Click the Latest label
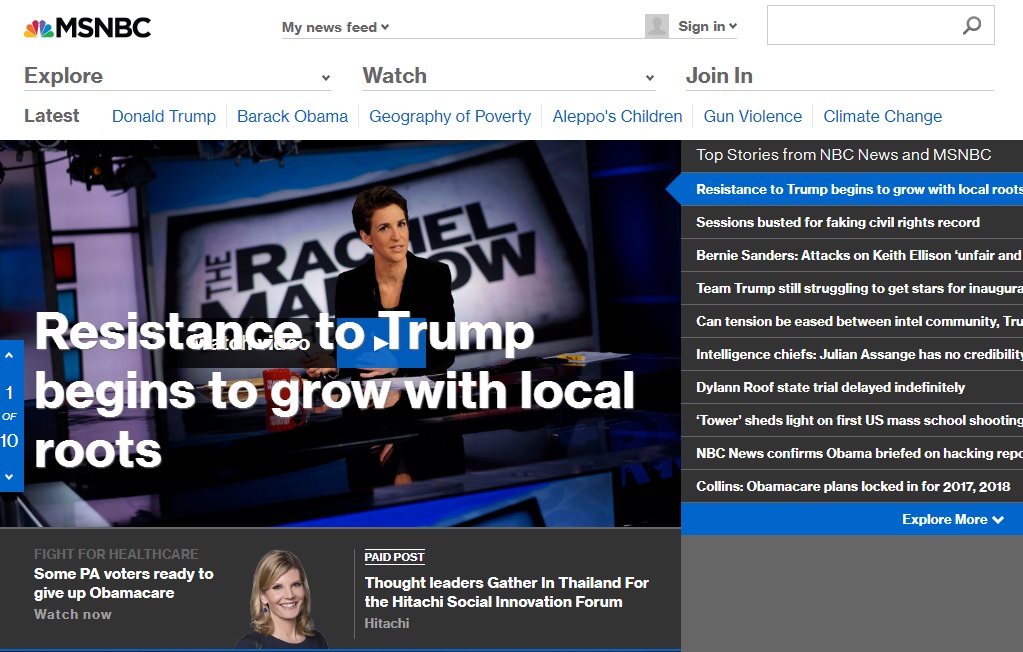This screenshot has height=652, width=1023. coord(52,116)
